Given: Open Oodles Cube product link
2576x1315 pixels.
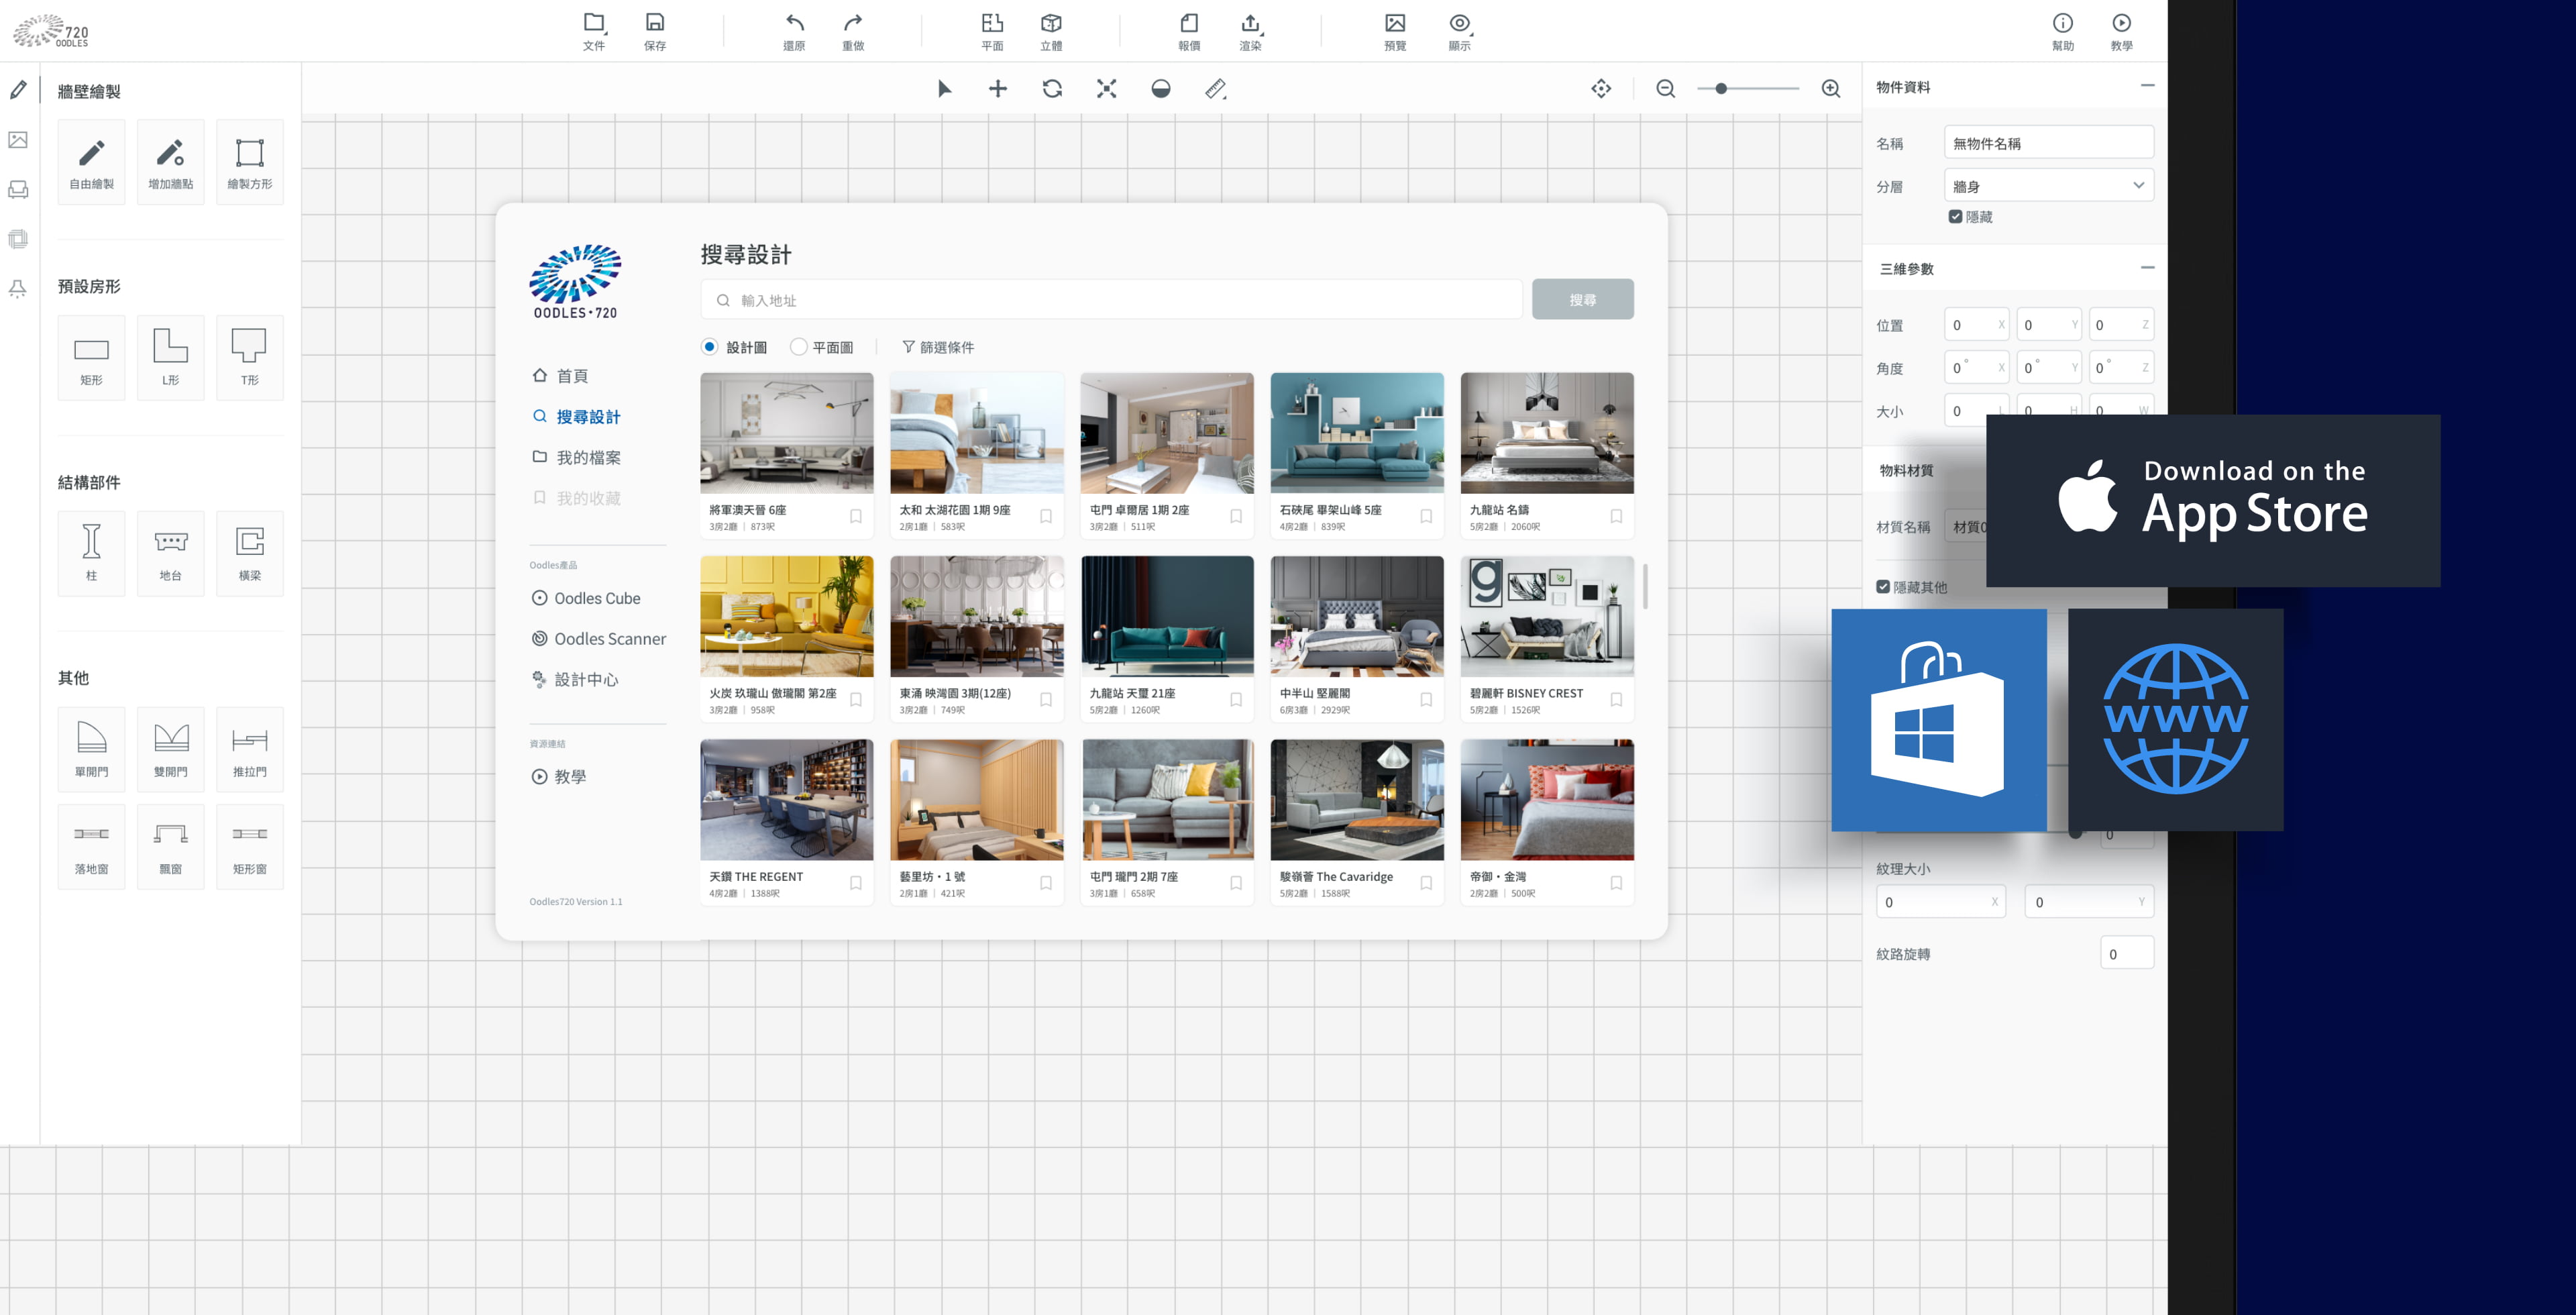Looking at the screenshot, I should point(586,598).
